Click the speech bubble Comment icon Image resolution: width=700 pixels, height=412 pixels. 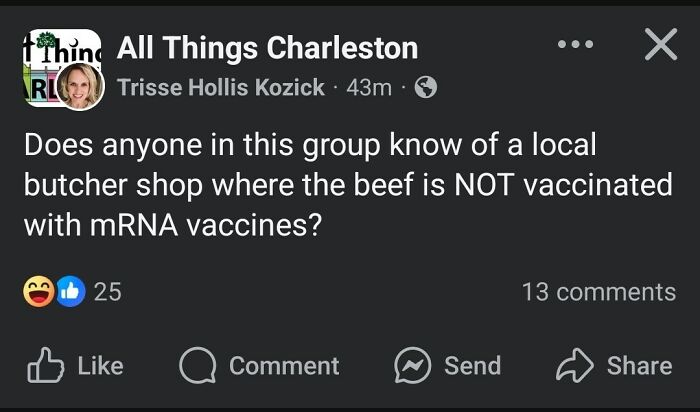click(197, 365)
